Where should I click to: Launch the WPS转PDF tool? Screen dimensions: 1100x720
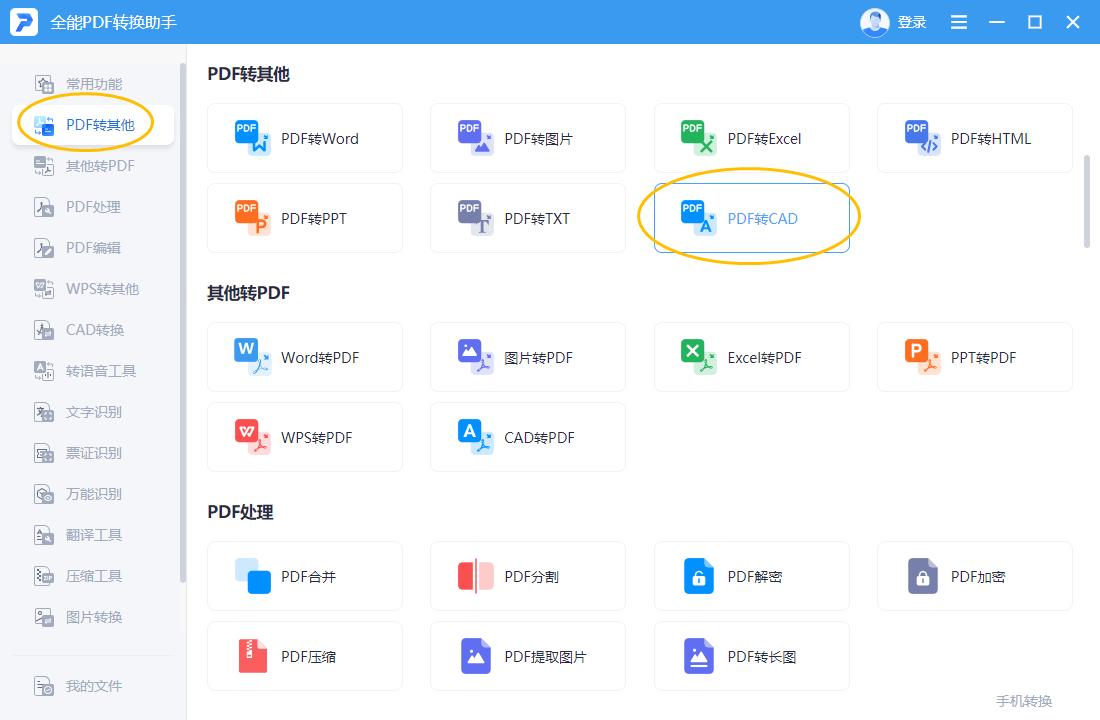304,437
